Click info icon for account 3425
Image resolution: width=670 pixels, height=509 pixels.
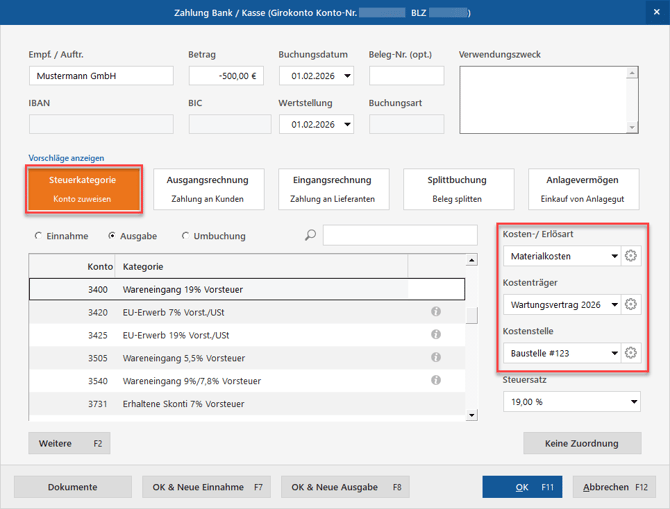(x=436, y=335)
